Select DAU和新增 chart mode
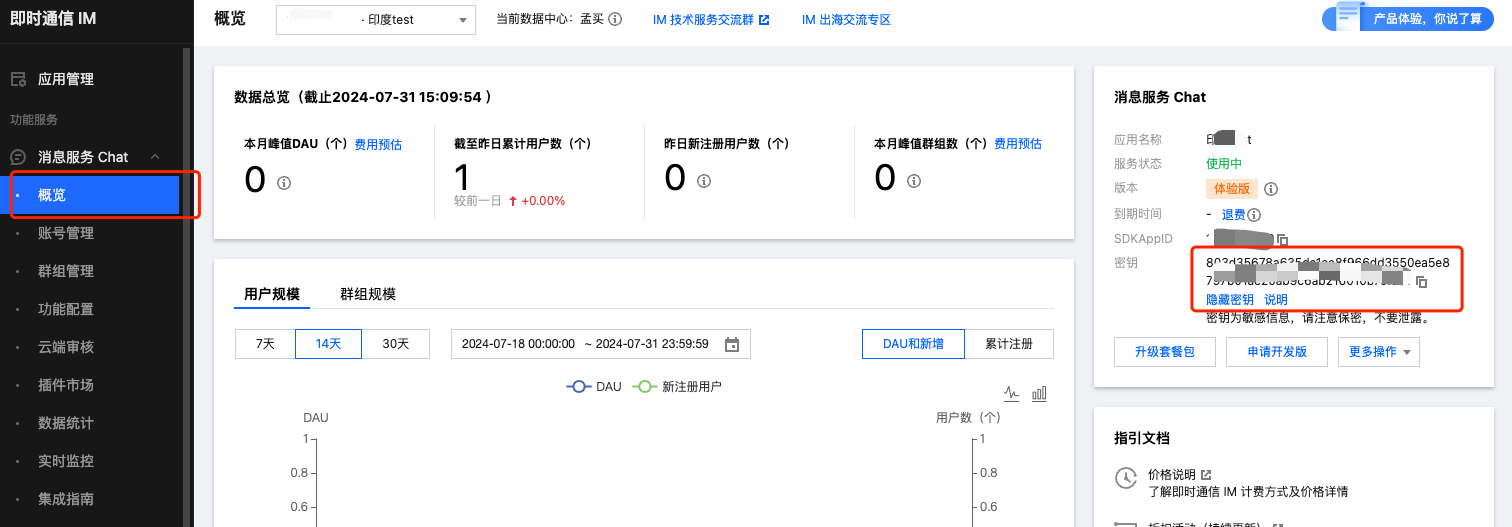Image resolution: width=1512 pixels, height=527 pixels. click(913, 343)
